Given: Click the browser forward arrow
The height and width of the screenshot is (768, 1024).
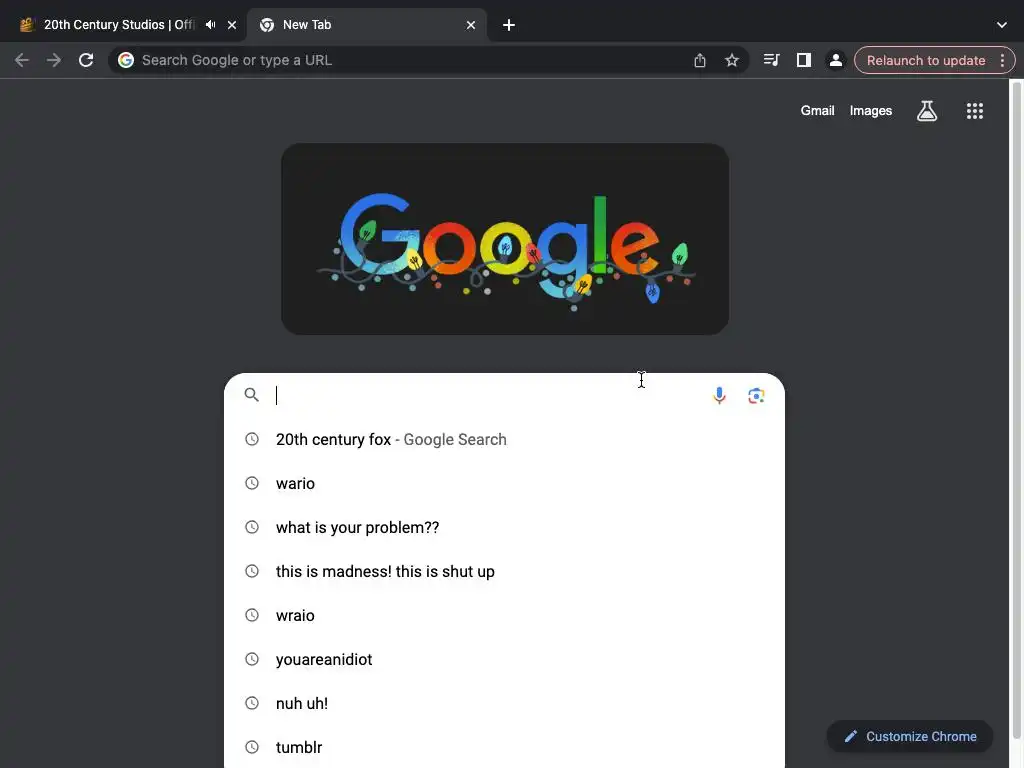Looking at the screenshot, I should (54, 60).
